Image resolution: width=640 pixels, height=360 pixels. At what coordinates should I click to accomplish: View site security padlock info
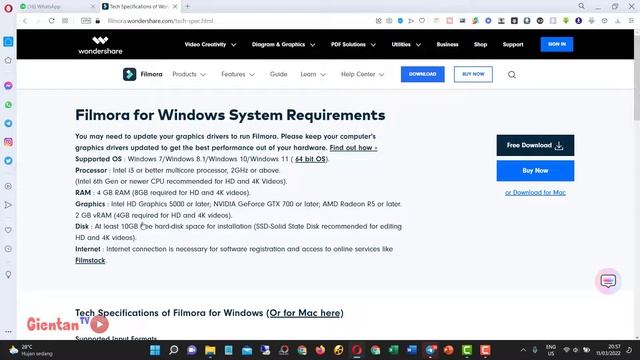98,21
